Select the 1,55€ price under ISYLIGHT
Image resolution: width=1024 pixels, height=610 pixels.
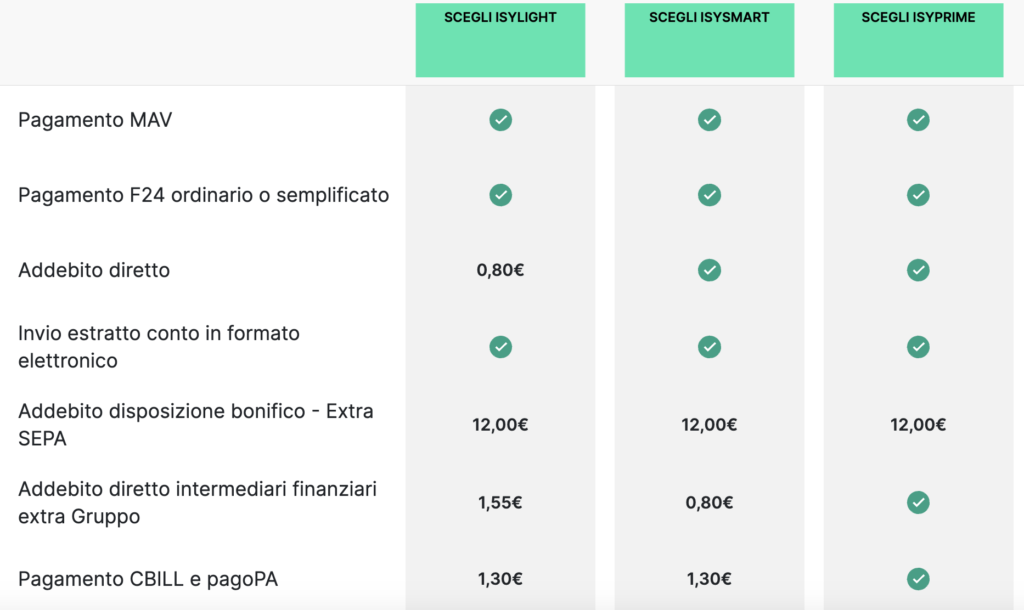click(500, 502)
